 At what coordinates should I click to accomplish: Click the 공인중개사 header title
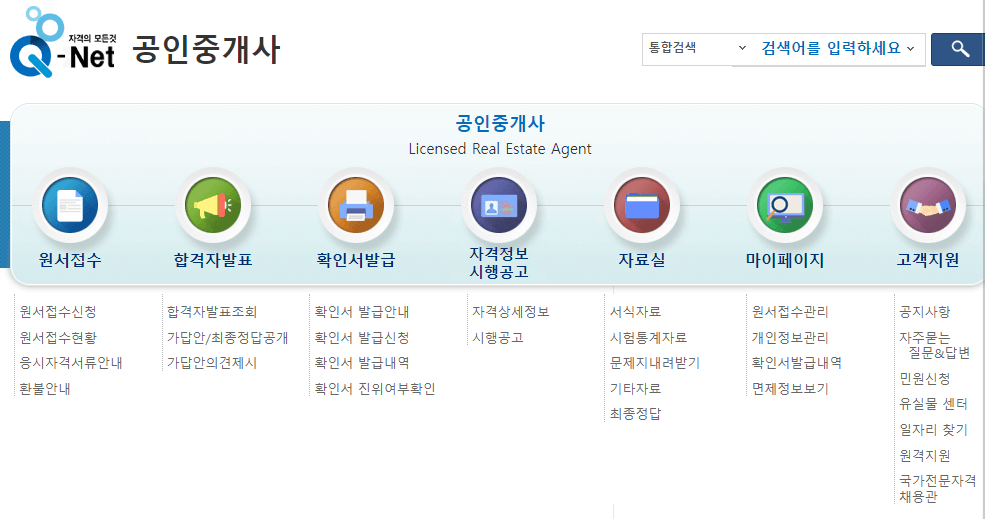tap(206, 49)
